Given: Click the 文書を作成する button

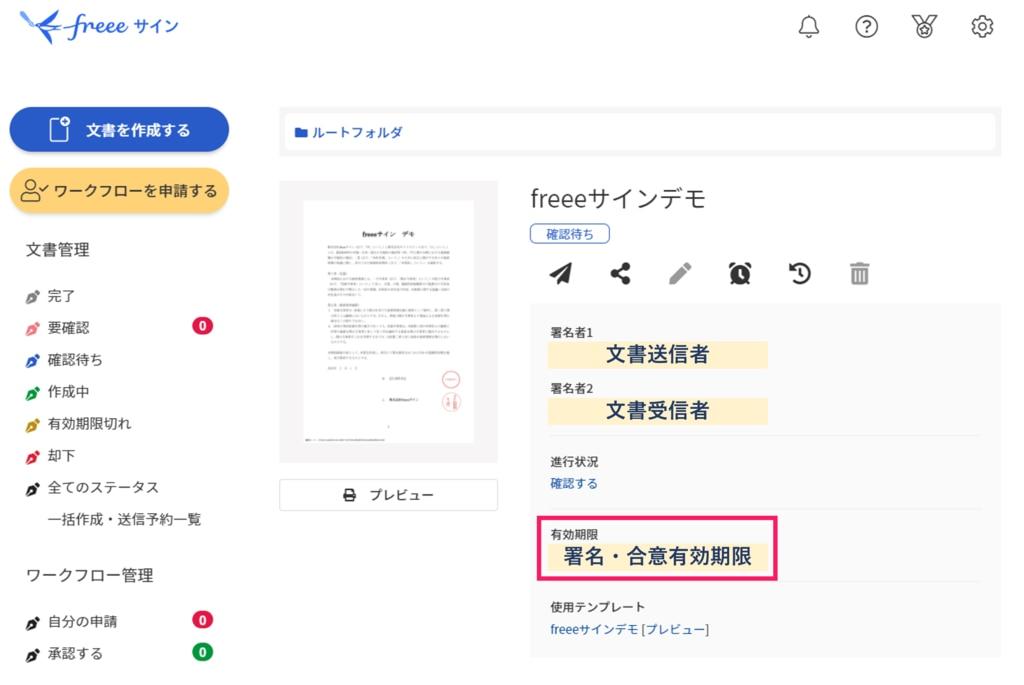Looking at the screenshot, I should point(119,129).
